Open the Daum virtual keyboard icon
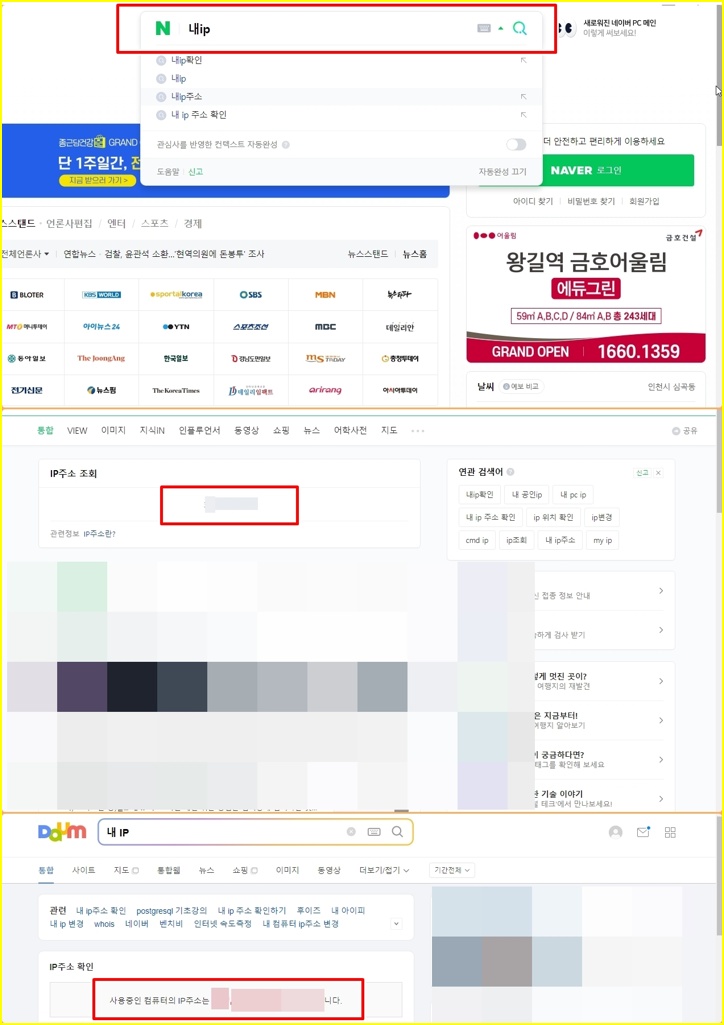The image size is (724, 1025). (374, 832)
